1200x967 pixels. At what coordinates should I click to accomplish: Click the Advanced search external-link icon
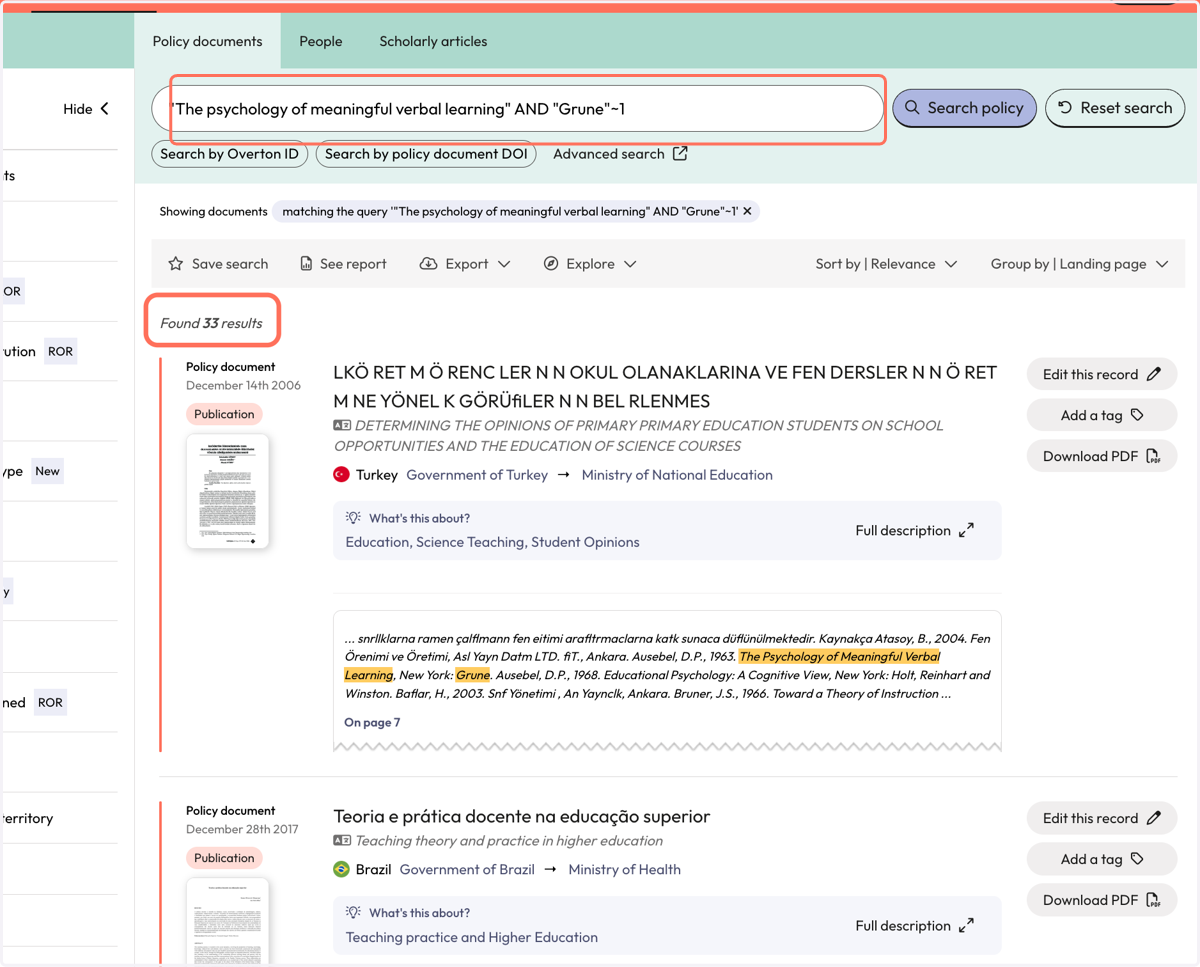pos(680,154)
